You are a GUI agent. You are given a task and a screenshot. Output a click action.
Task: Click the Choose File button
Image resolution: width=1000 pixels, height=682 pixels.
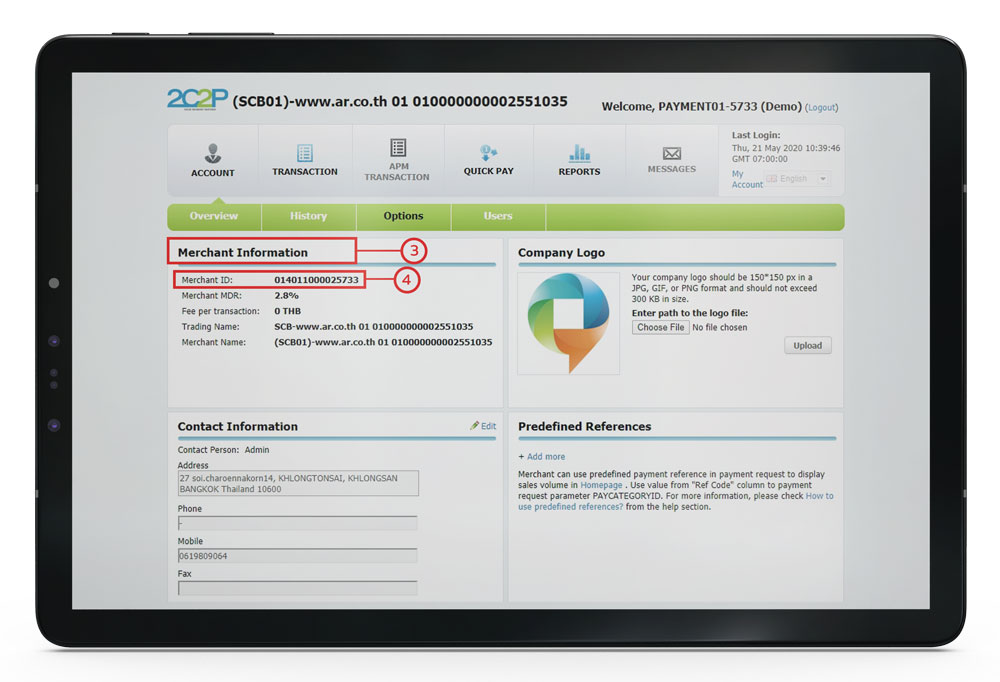tap(661, 327)
